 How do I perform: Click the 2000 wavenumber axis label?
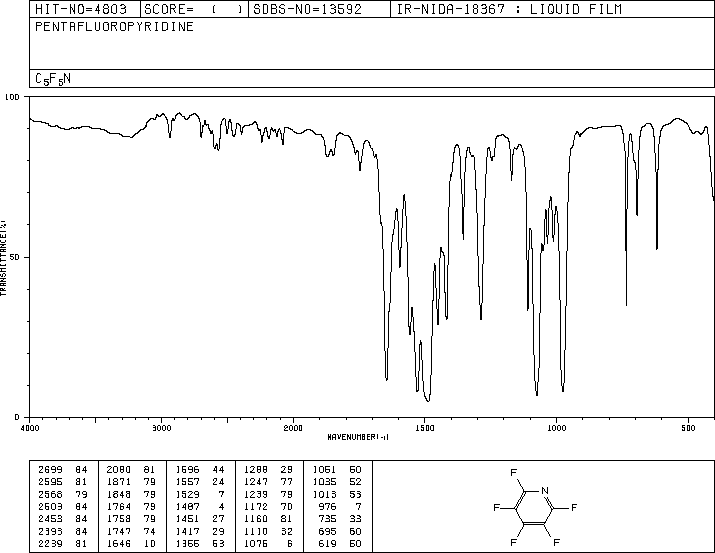293,428
